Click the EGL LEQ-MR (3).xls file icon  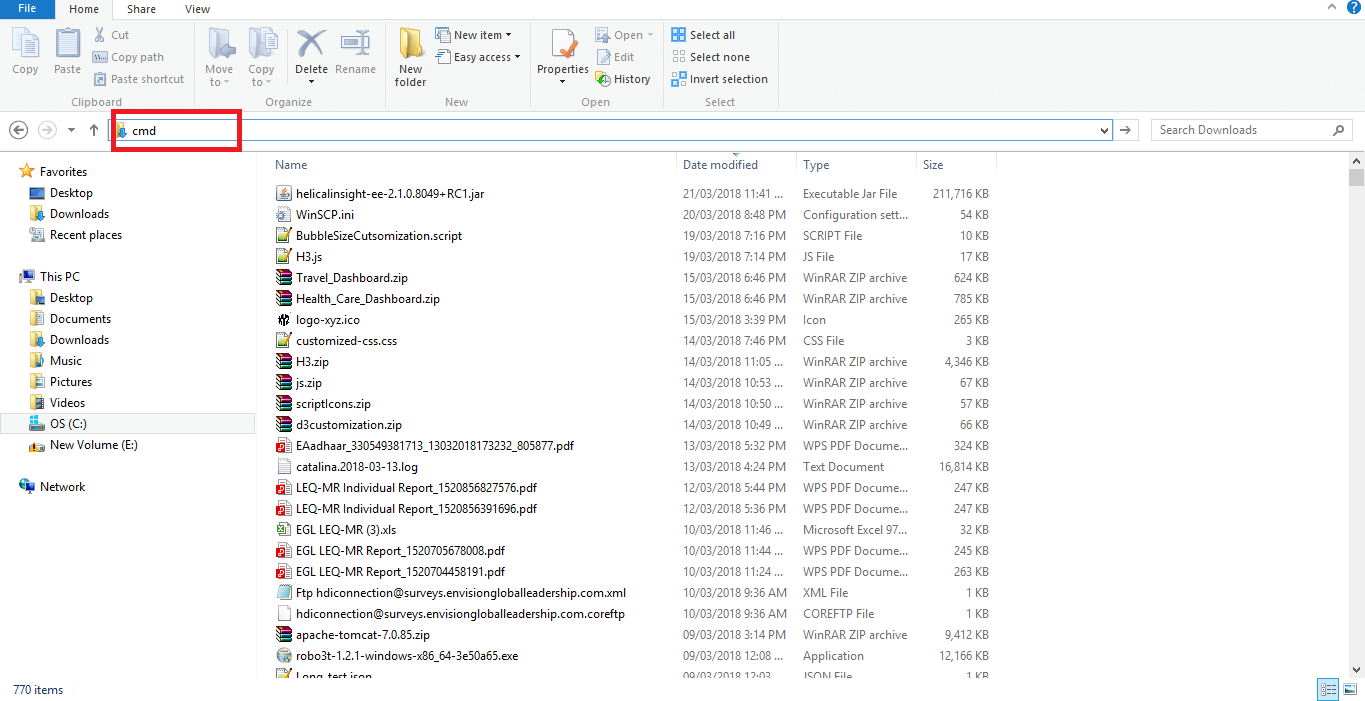click(x=283, y=530)
